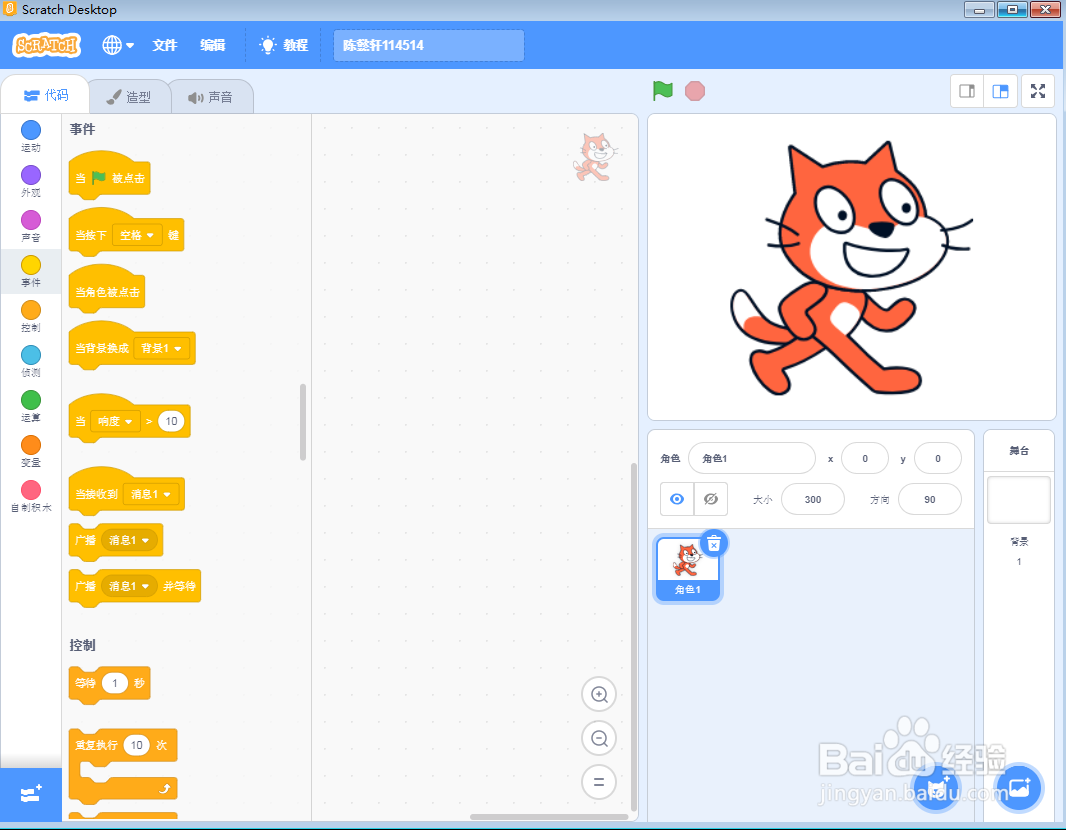Edit the project title field 陈竖轩114514
Image resolution: width=1066 pixels, height=830 pixels.
(x=428, y=45)
